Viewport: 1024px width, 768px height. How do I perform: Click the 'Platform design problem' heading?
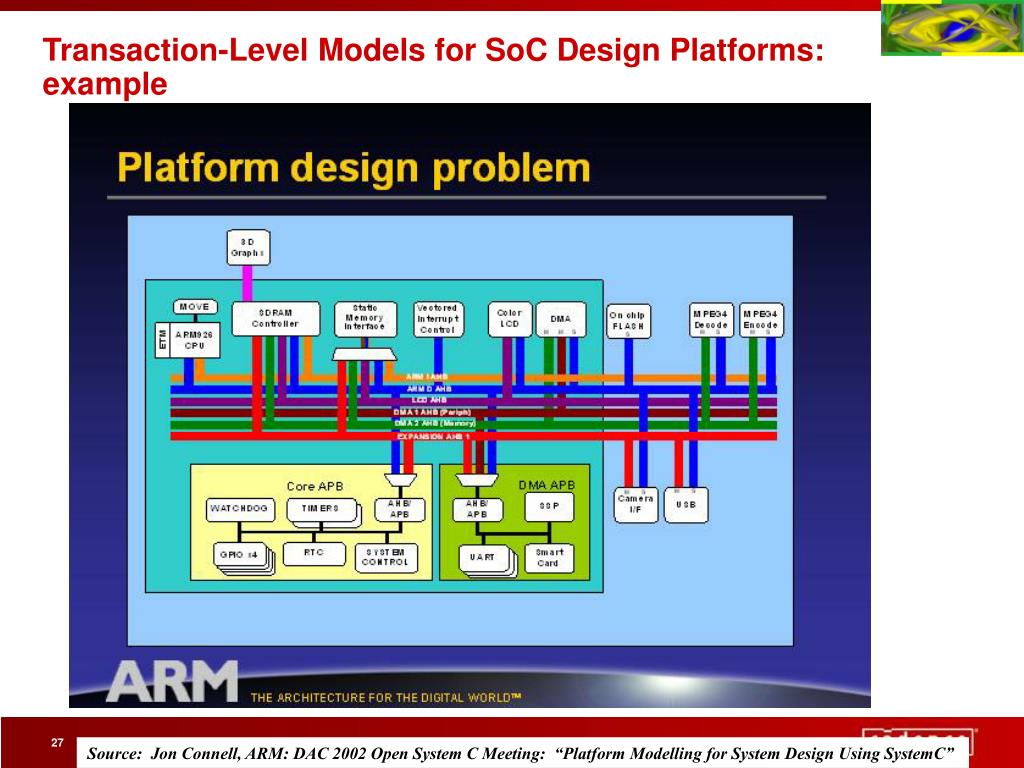354,168
